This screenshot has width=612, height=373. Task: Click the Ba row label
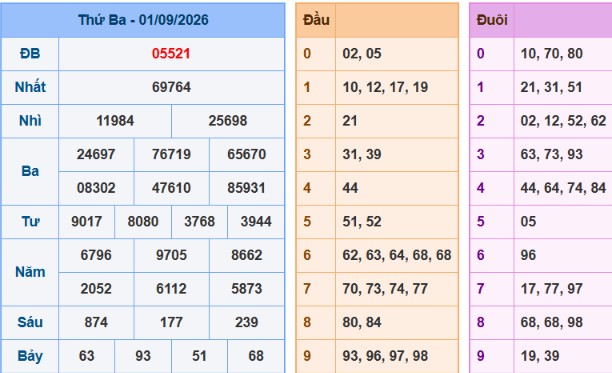[30, 171]
